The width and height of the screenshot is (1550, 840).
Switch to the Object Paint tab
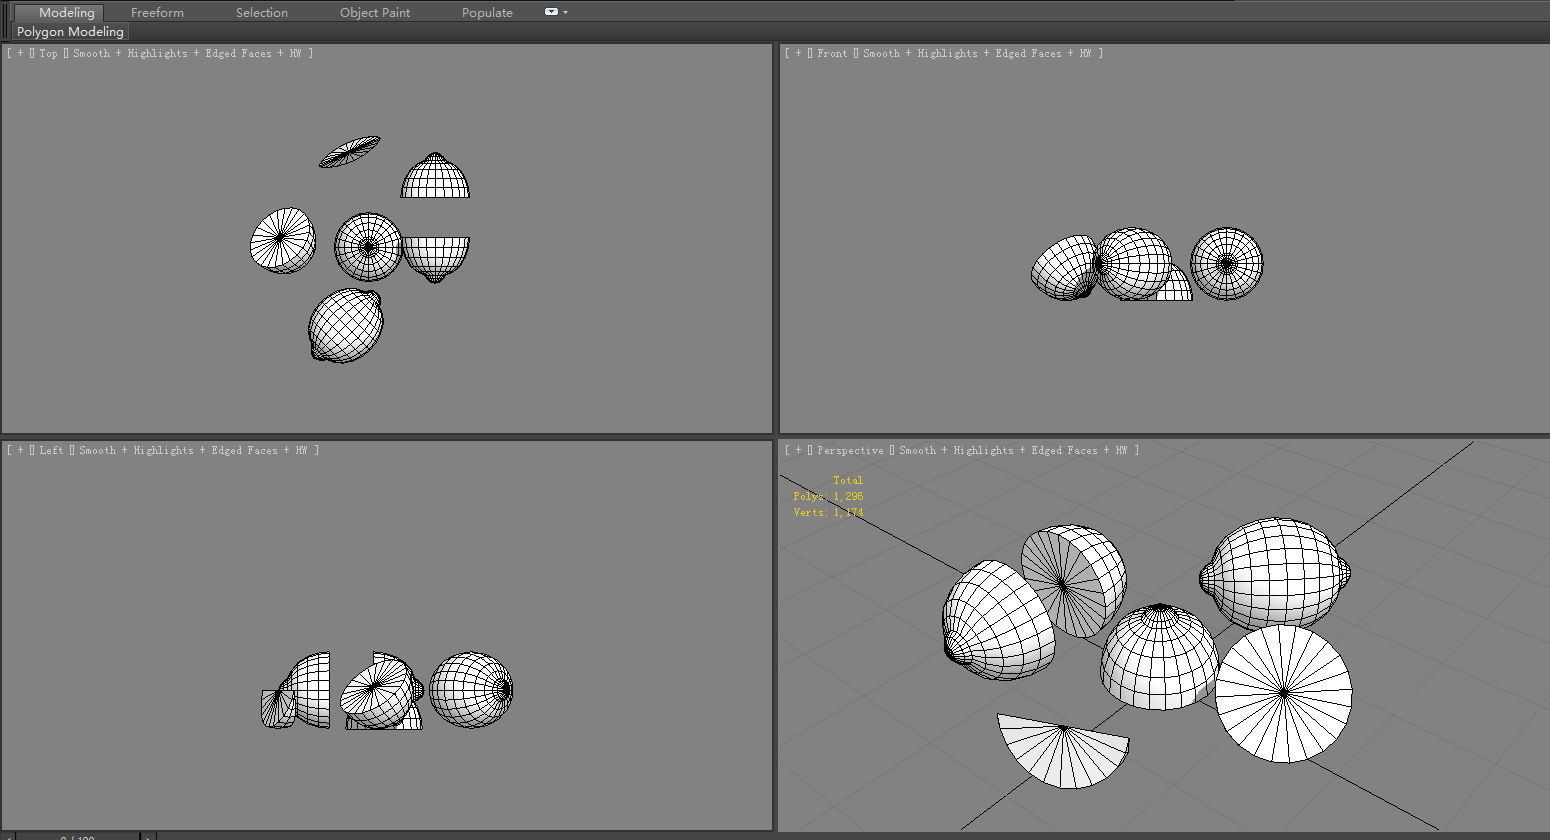pyautogui.click(x=375, y=13)
